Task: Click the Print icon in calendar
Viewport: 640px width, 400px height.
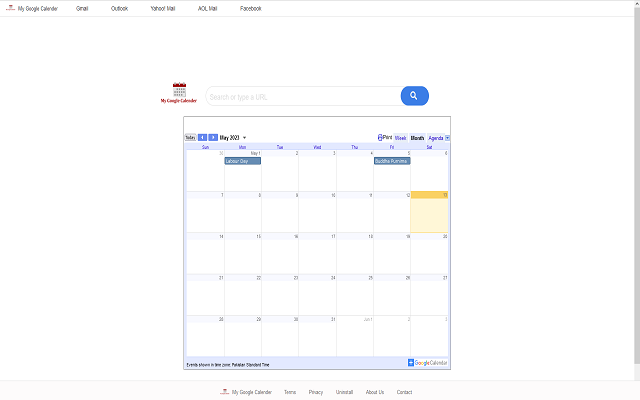Action: (380, 138)
